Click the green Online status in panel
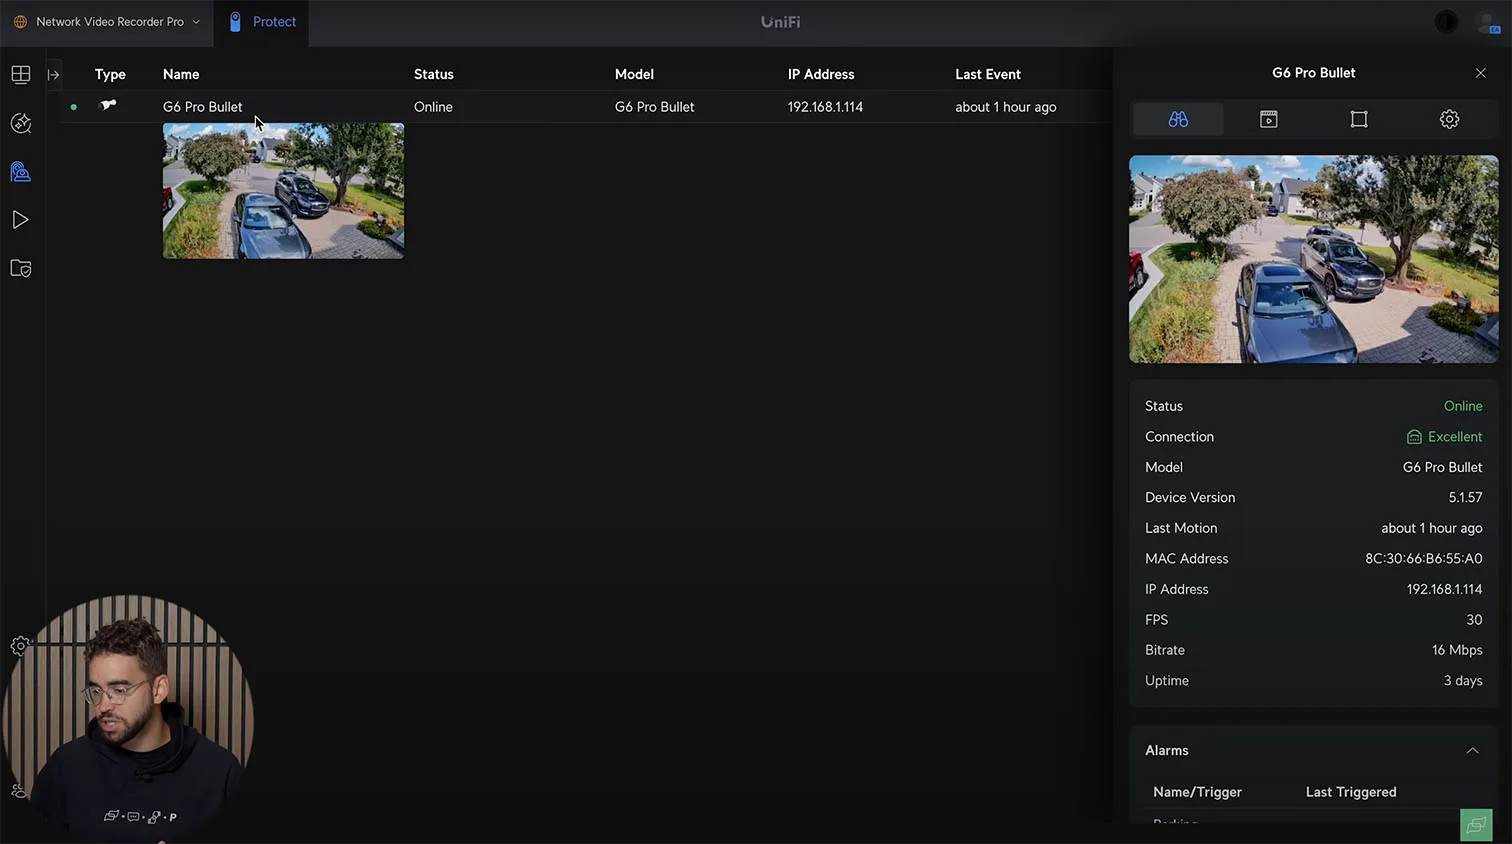The width and height of the screenshot is (1512, 844). [x=1463, y=406]
